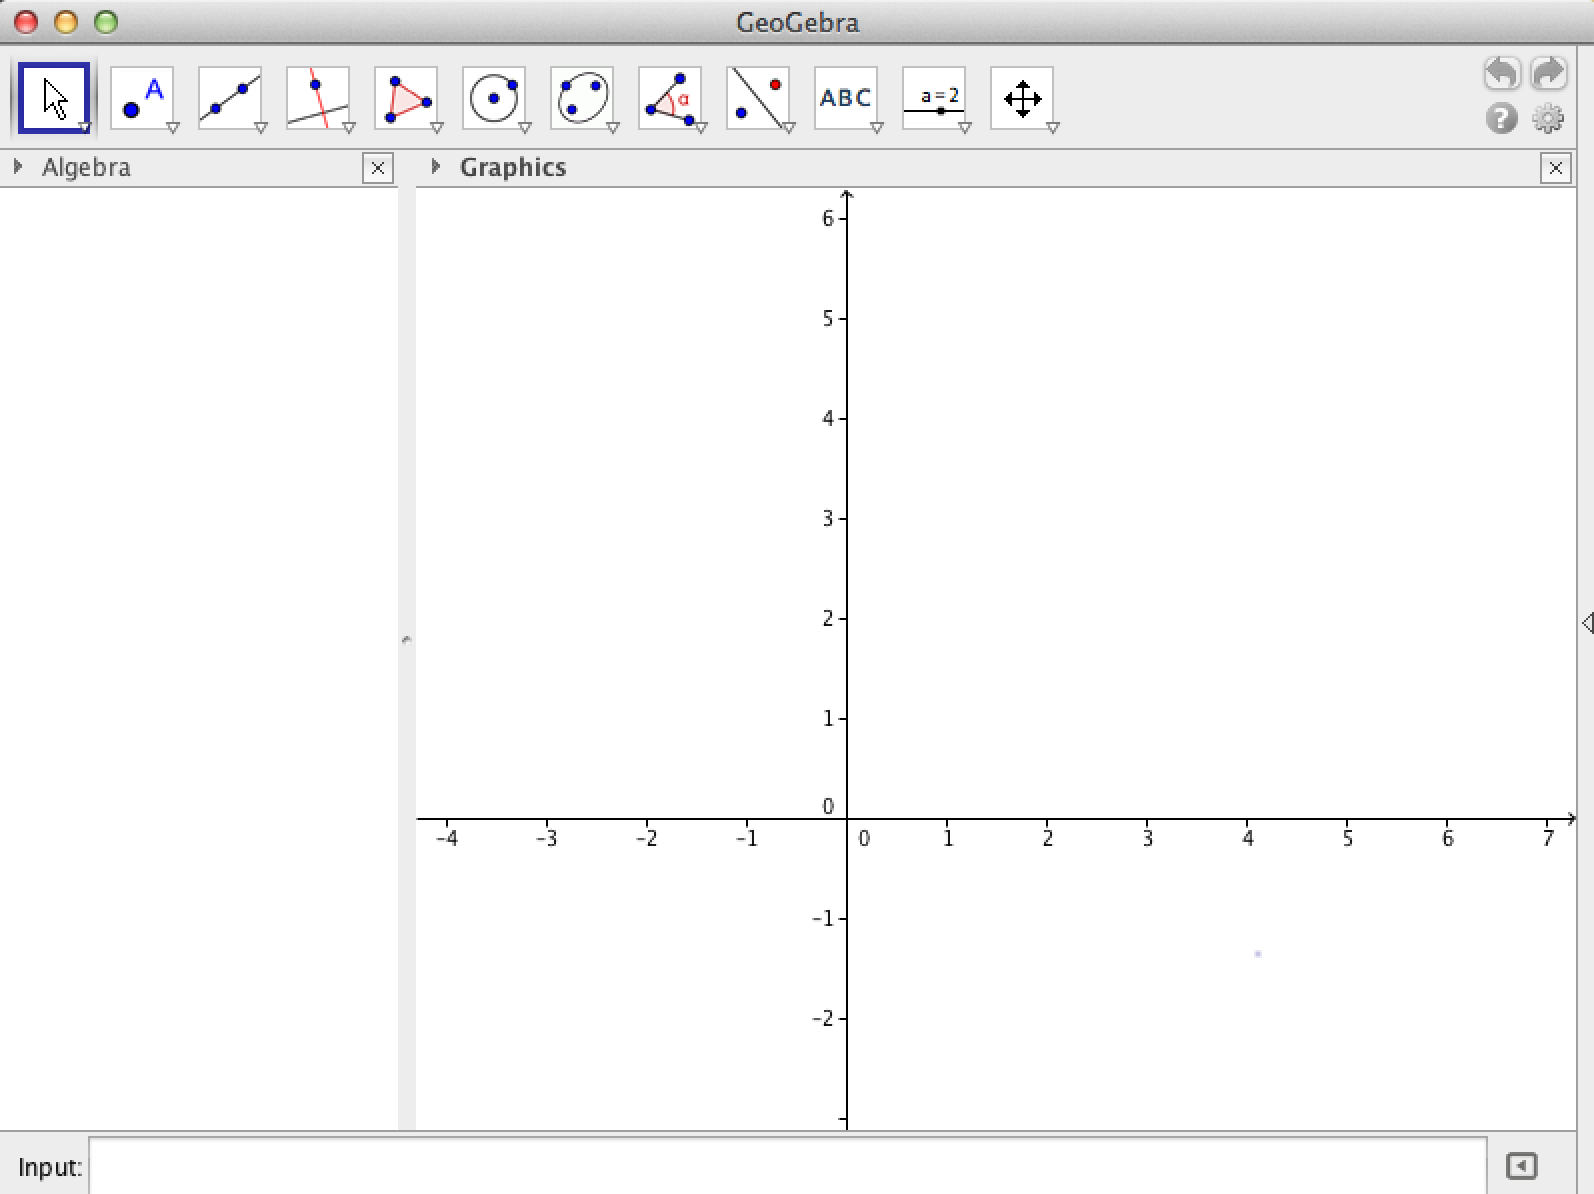Select Circle with Center through Point tool
Viewport: 1594px width, 1194px height.
coord(493,97)
